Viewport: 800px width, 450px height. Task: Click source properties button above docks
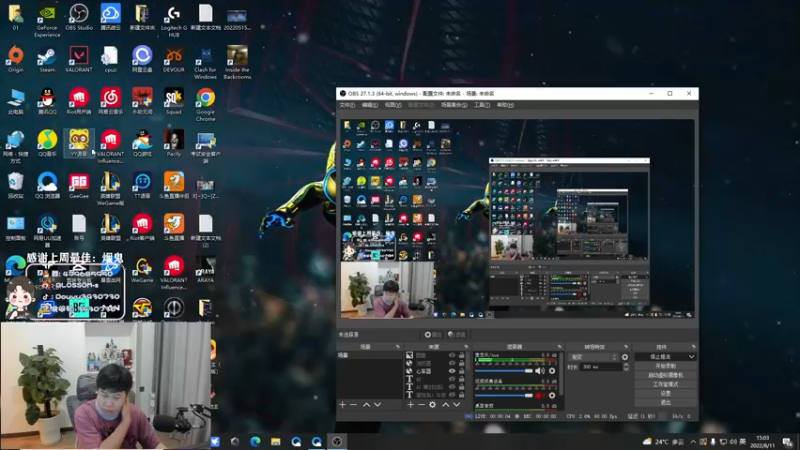[x=433, y=335]
